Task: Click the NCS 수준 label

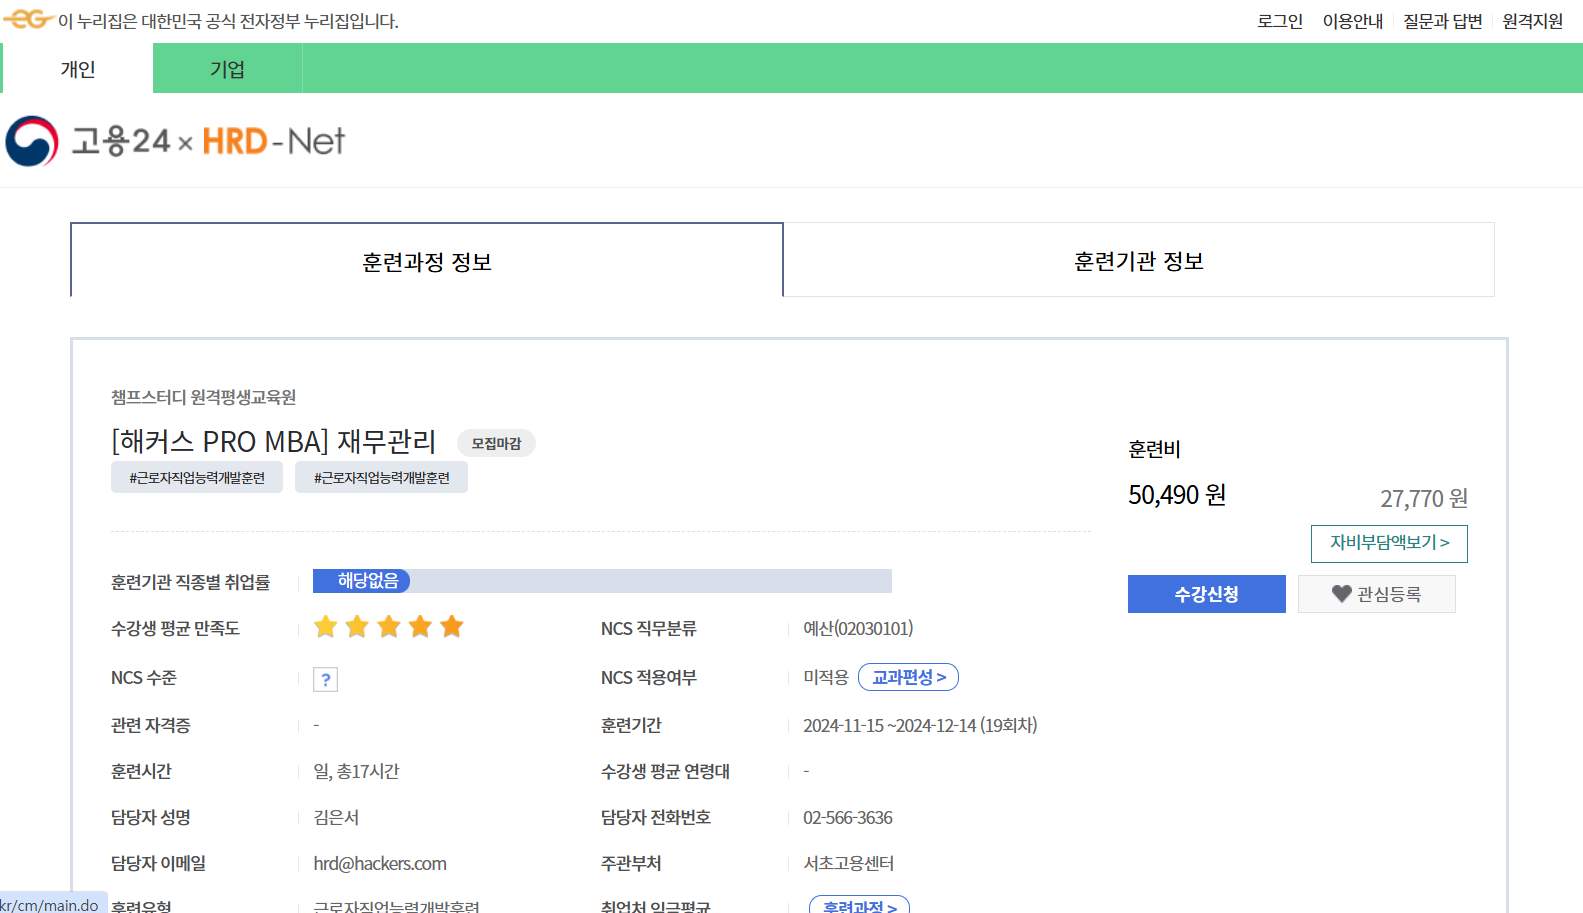Action: click(143, 677)
